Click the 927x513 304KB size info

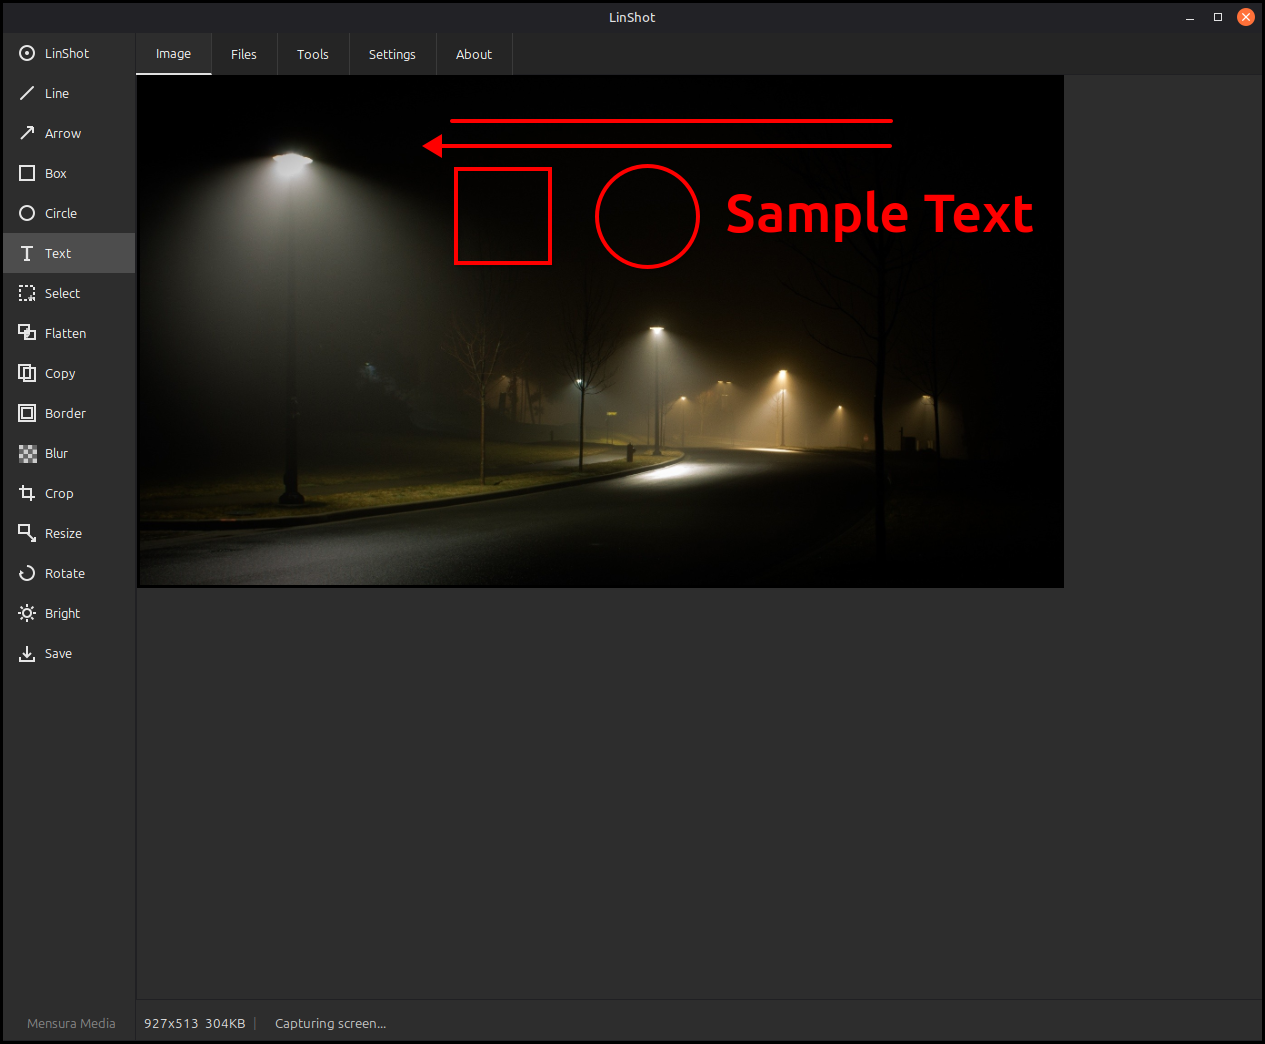[x=195, y=1023]
